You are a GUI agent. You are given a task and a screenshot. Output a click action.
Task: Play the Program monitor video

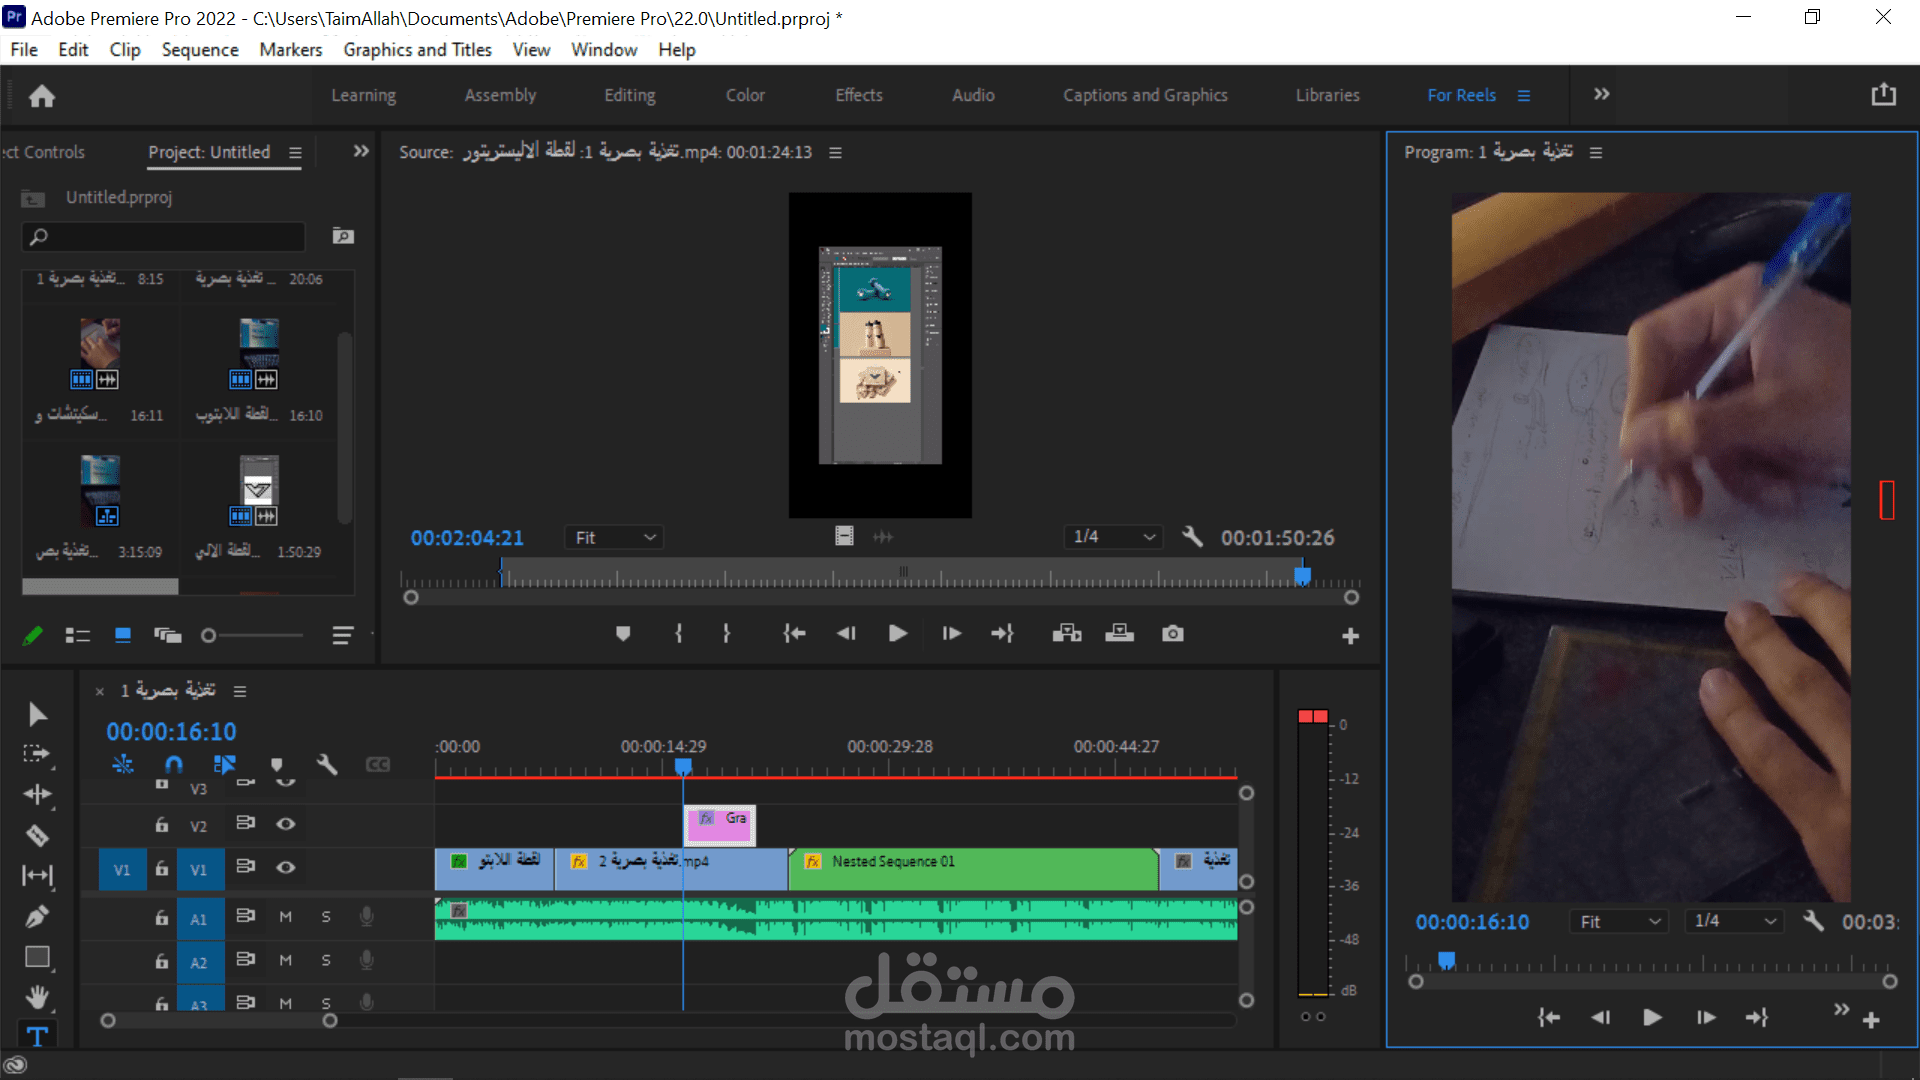pos(1652,1018)
